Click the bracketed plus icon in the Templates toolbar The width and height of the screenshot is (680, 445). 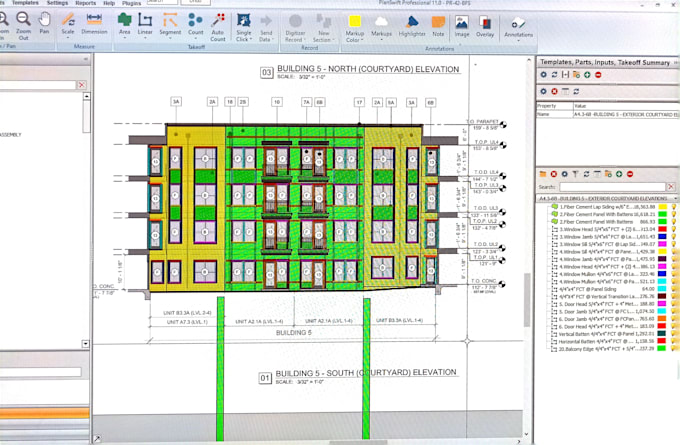pos(565,75)
